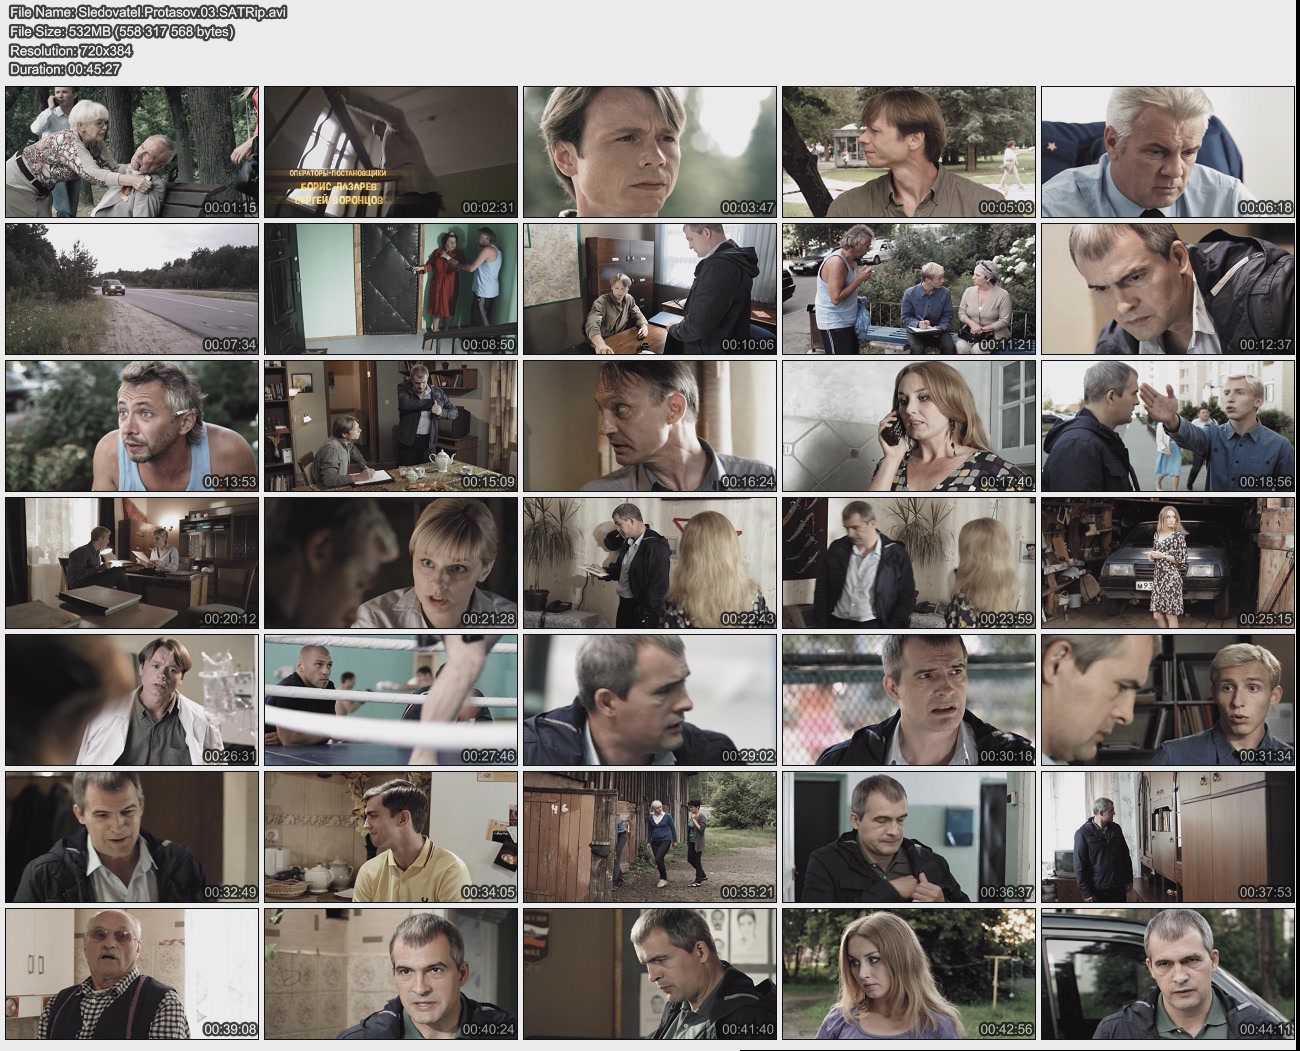This screenshot has width=1300, height=1051.
Task: Click the final frame at 00:44:11
Action: tap(1168, 974)
